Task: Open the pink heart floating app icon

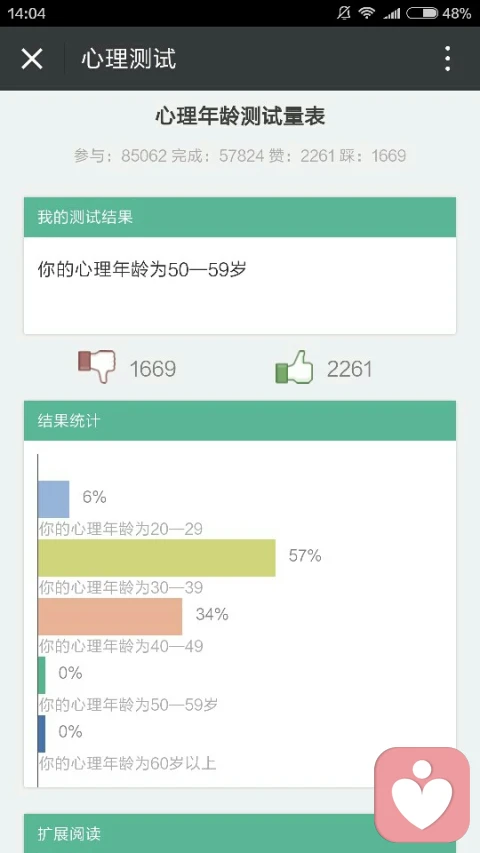Action: 422,794
